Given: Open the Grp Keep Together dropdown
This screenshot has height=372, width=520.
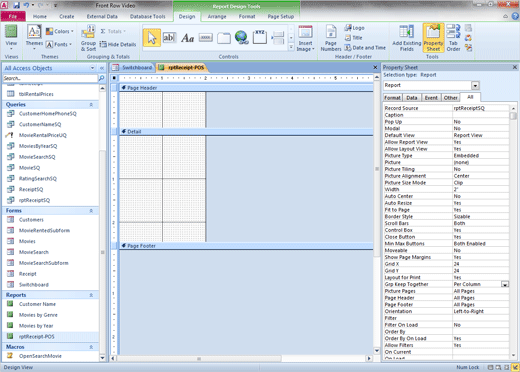Looking at the screenshot, I should coord(505,284).
